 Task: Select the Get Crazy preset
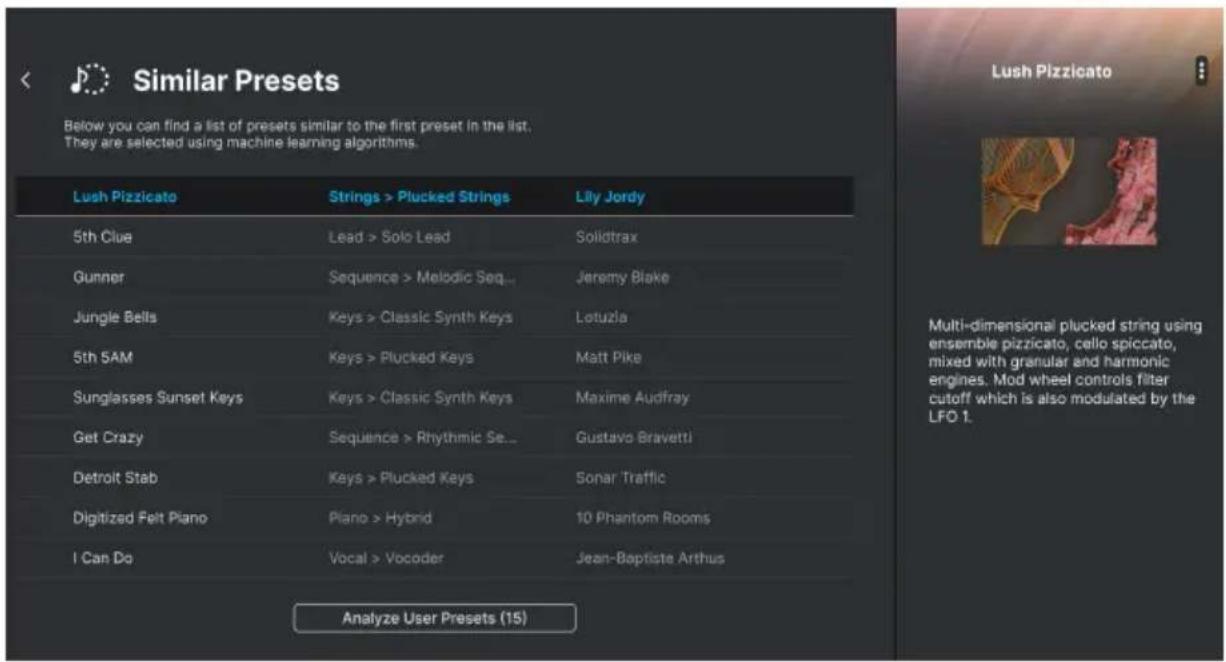pos(435,437)
